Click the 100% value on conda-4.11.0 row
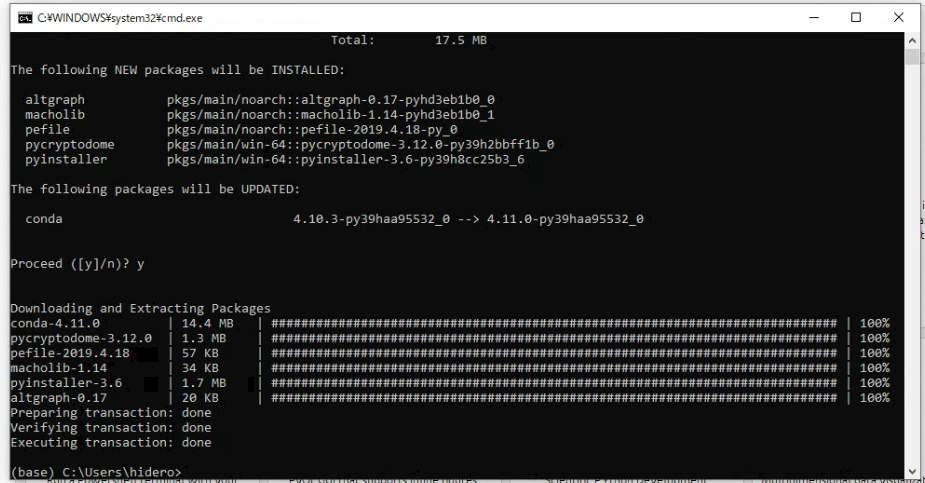 pos(874,323)
